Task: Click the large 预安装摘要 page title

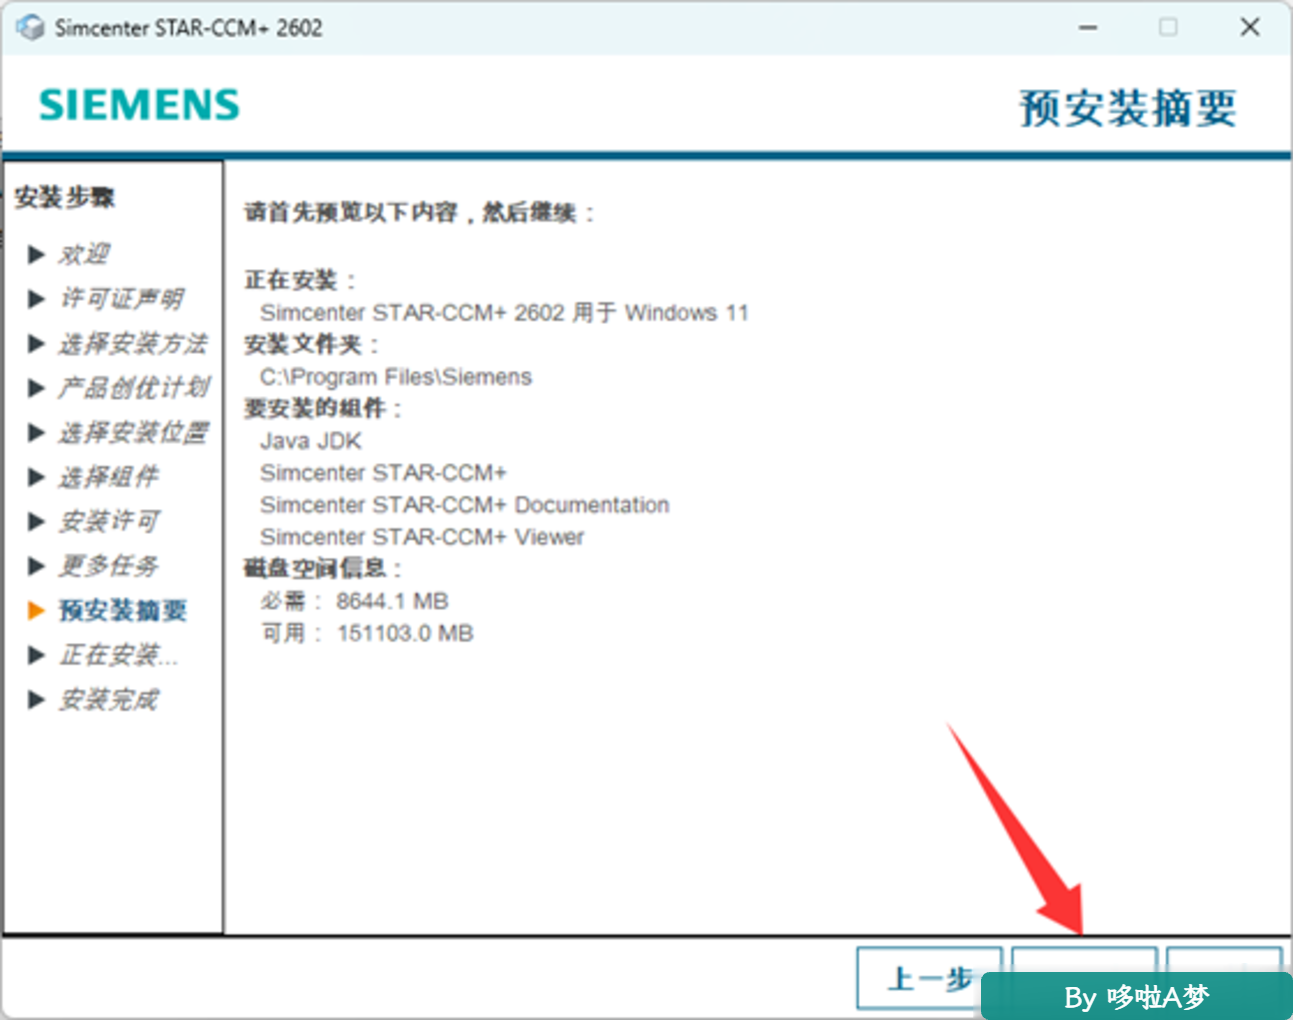Action: tap(1128, 108)
